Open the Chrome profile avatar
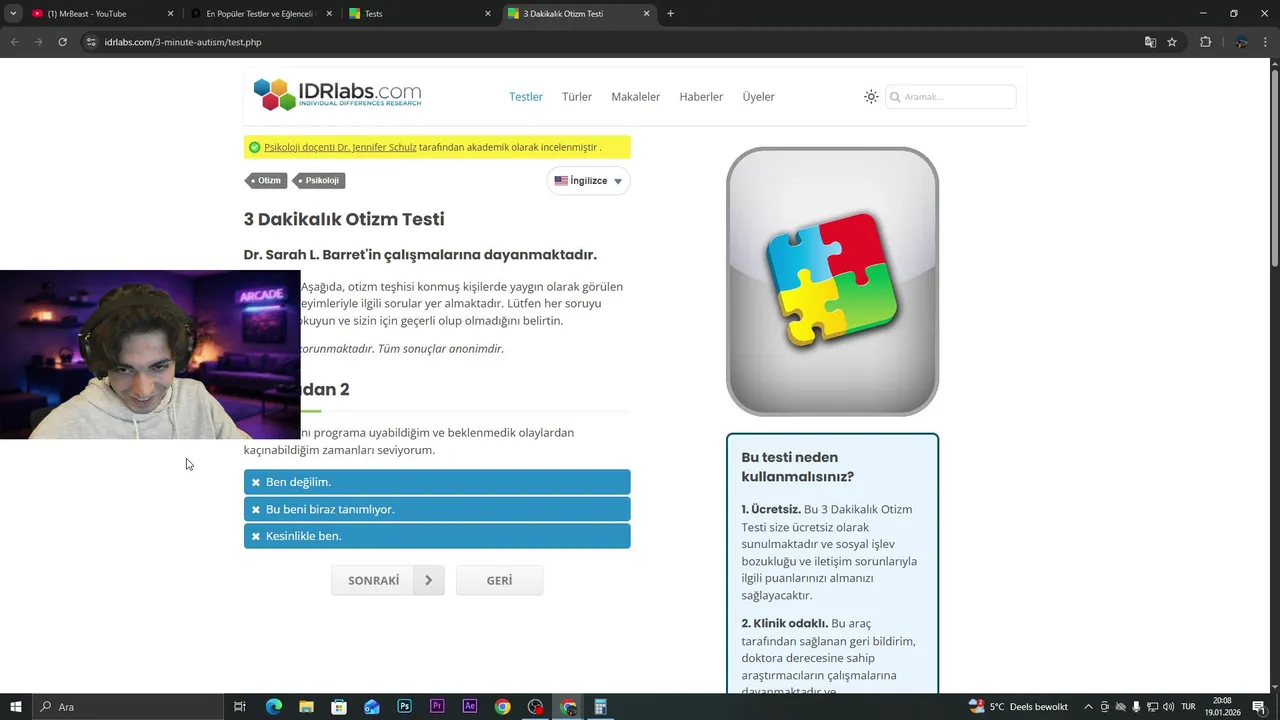The image size is (1280, 720). [1241, 42]
